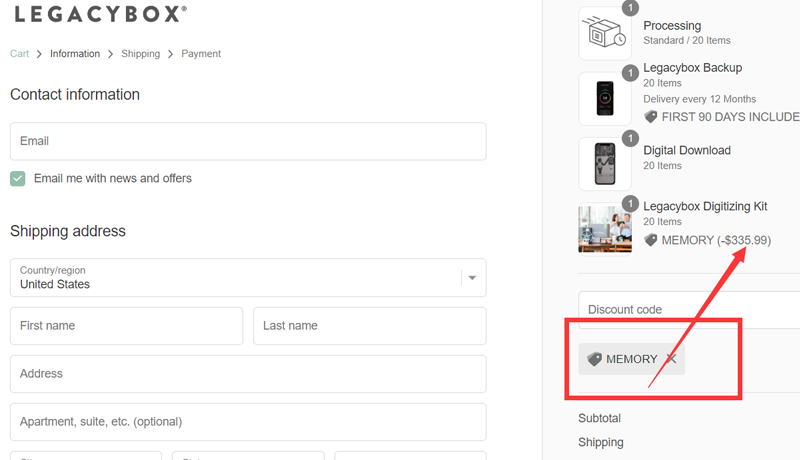Select the Payment breadcrumb step
This screenshot has height=460, width=800.
coord(201,54)
